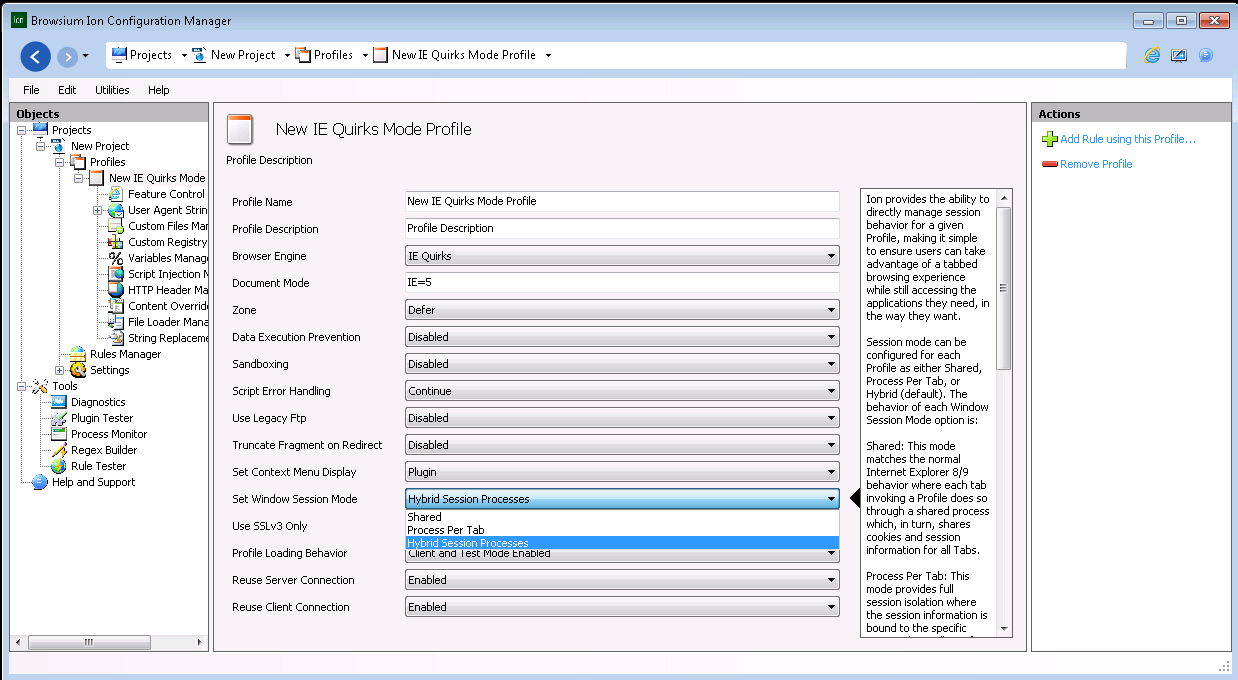
Task: Select String Replacement icon in tree
Action: 116,338
